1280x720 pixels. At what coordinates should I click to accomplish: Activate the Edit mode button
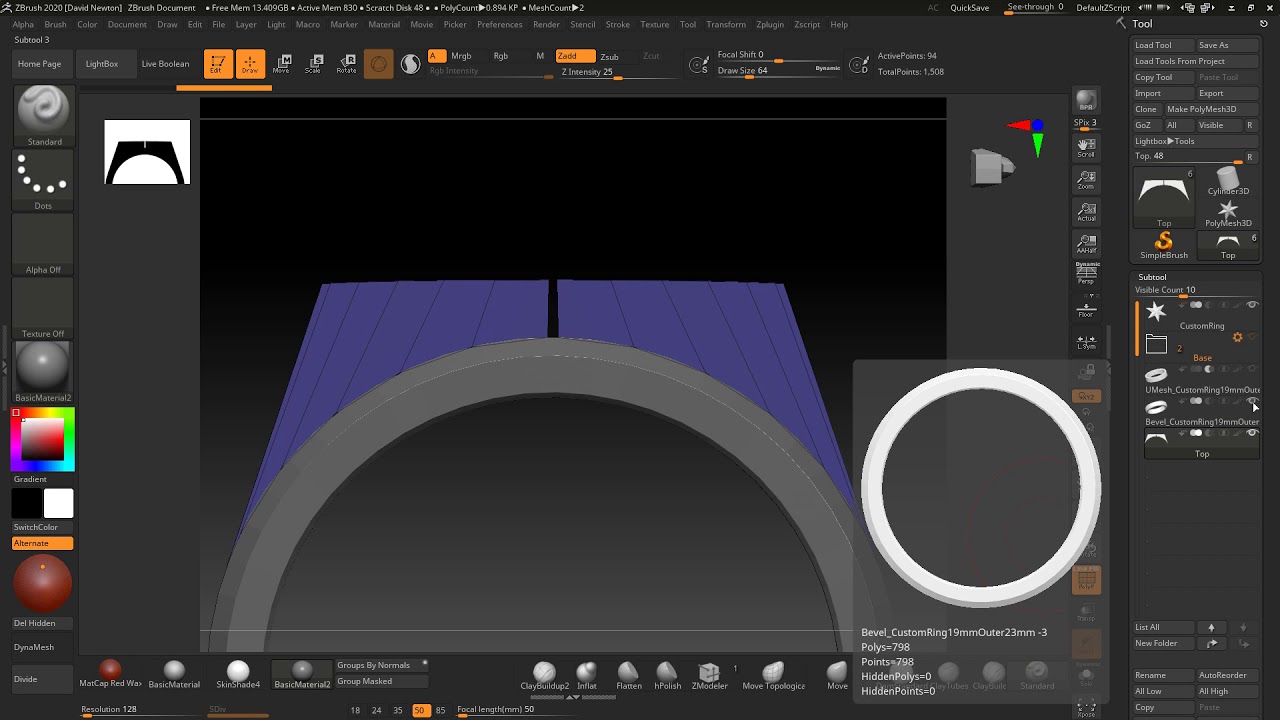(x=217, y=64)
